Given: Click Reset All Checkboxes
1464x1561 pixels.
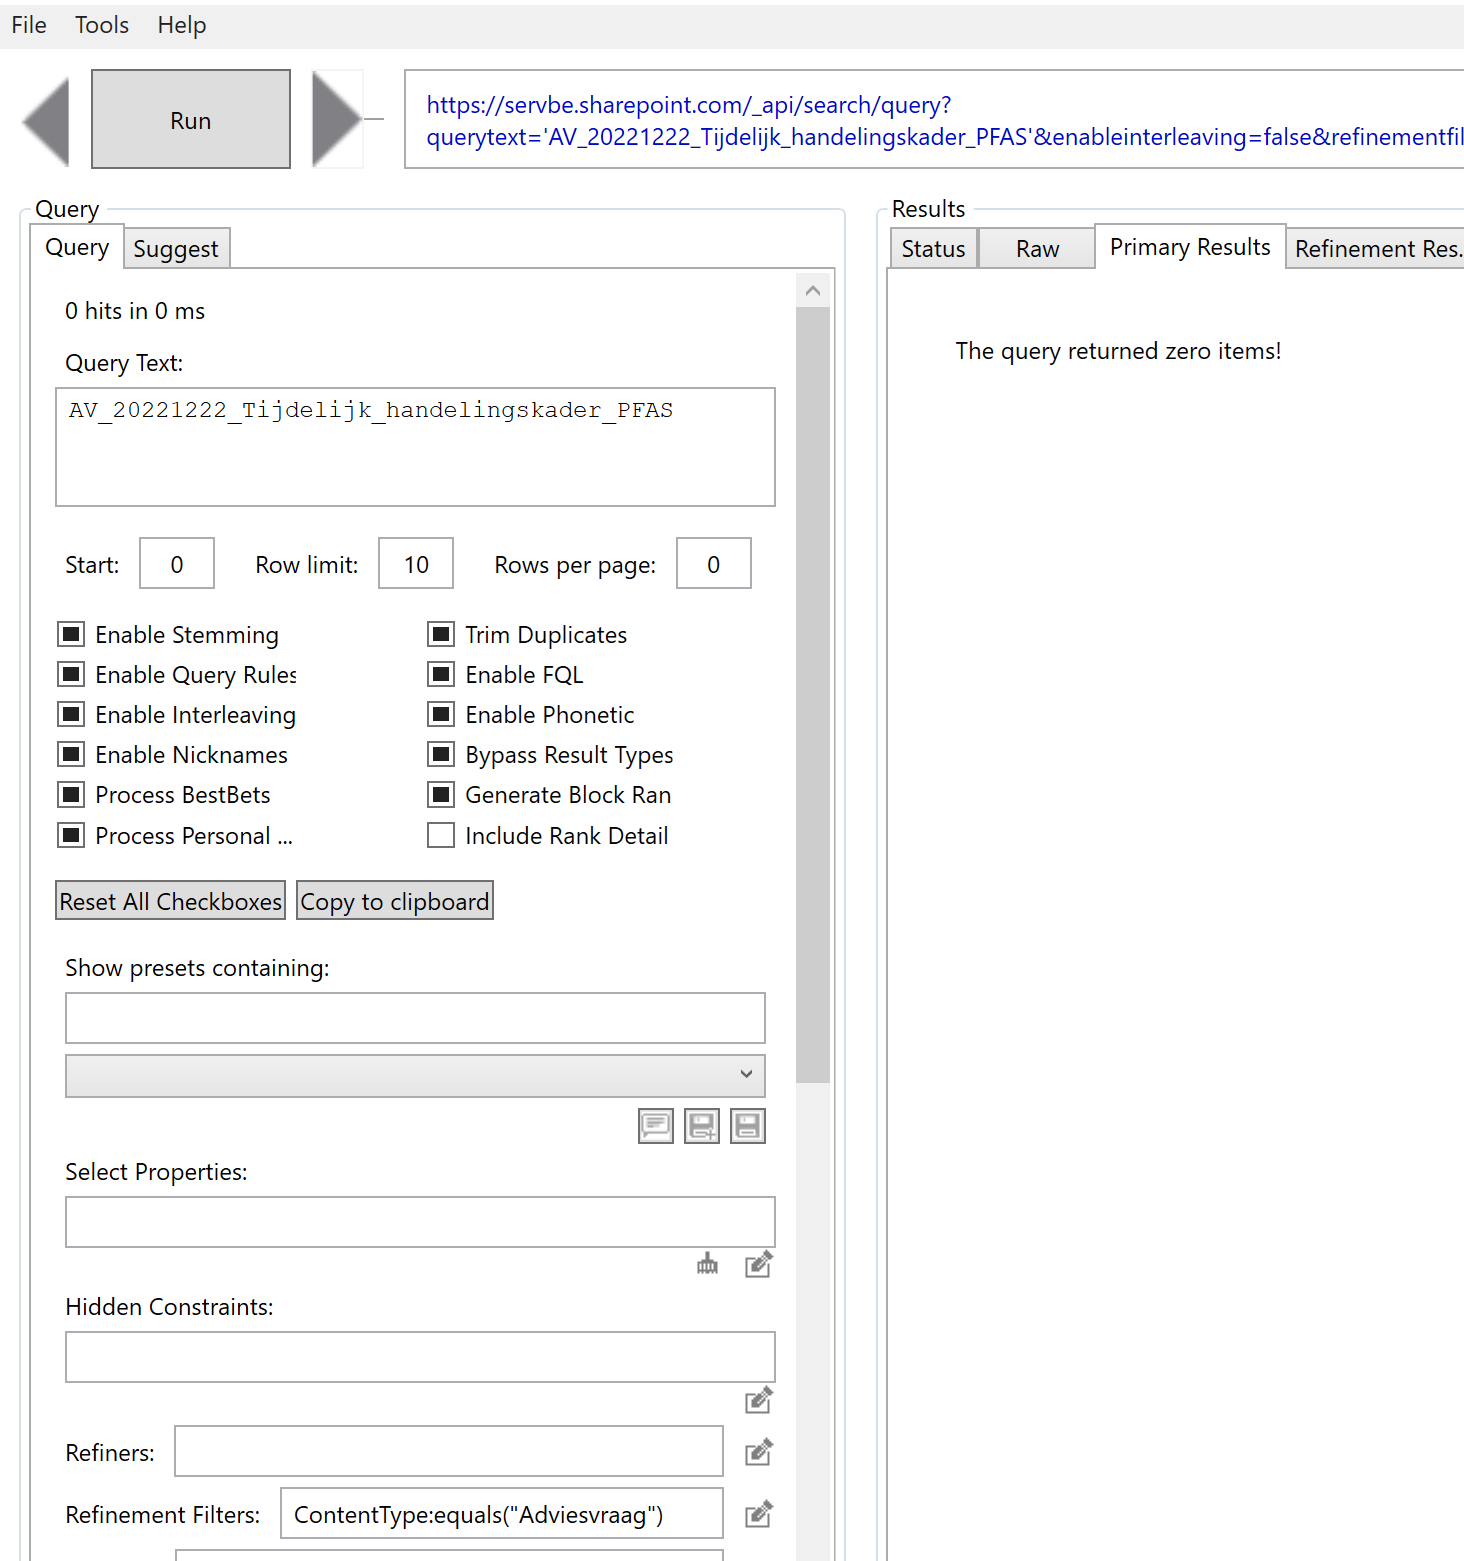Looking at the screenshot, I should click(171, 901).
